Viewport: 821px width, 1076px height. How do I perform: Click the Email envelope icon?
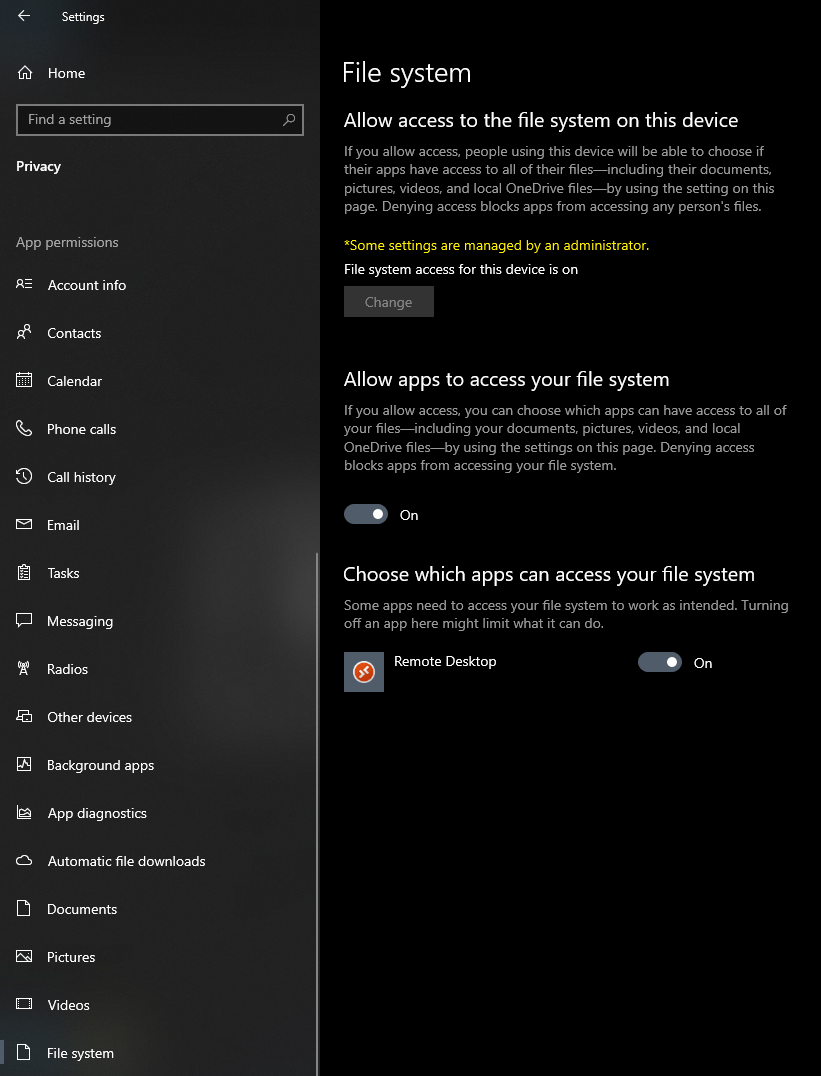pos(24,524)
